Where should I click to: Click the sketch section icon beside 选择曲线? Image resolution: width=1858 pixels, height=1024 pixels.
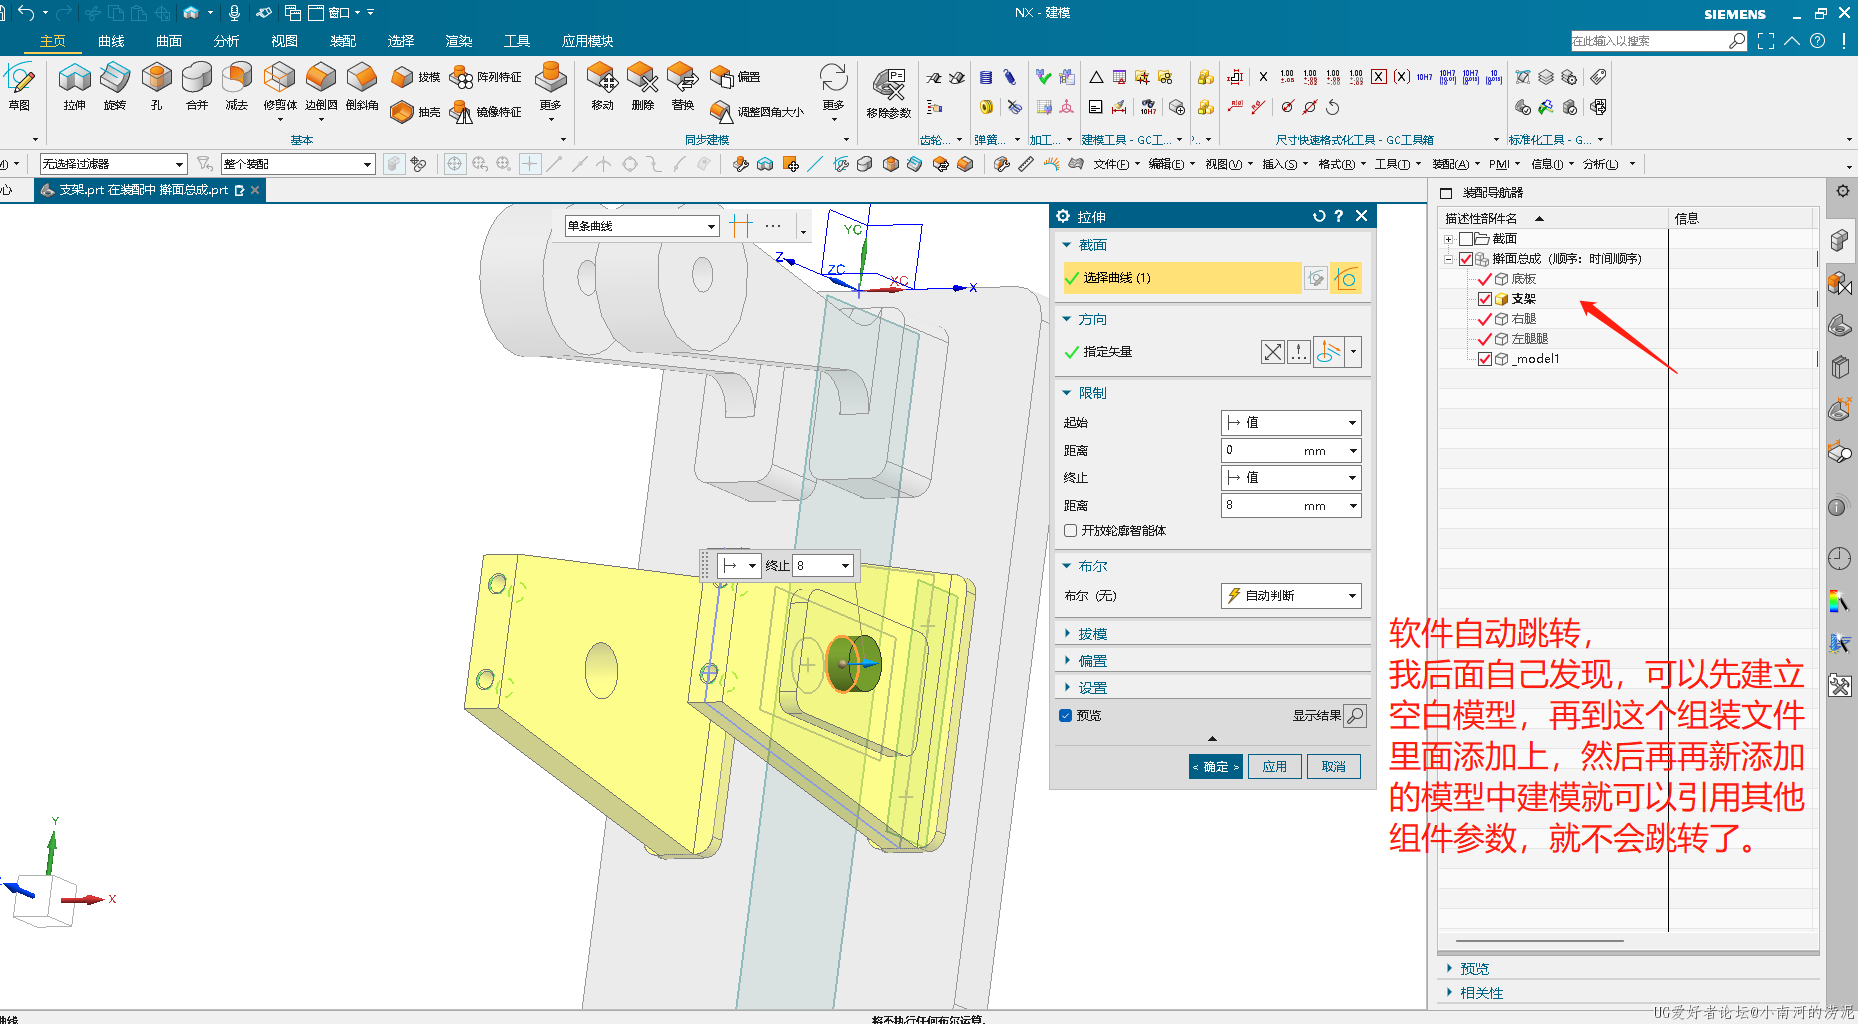pyautogui.click(x=1316, y=278)
